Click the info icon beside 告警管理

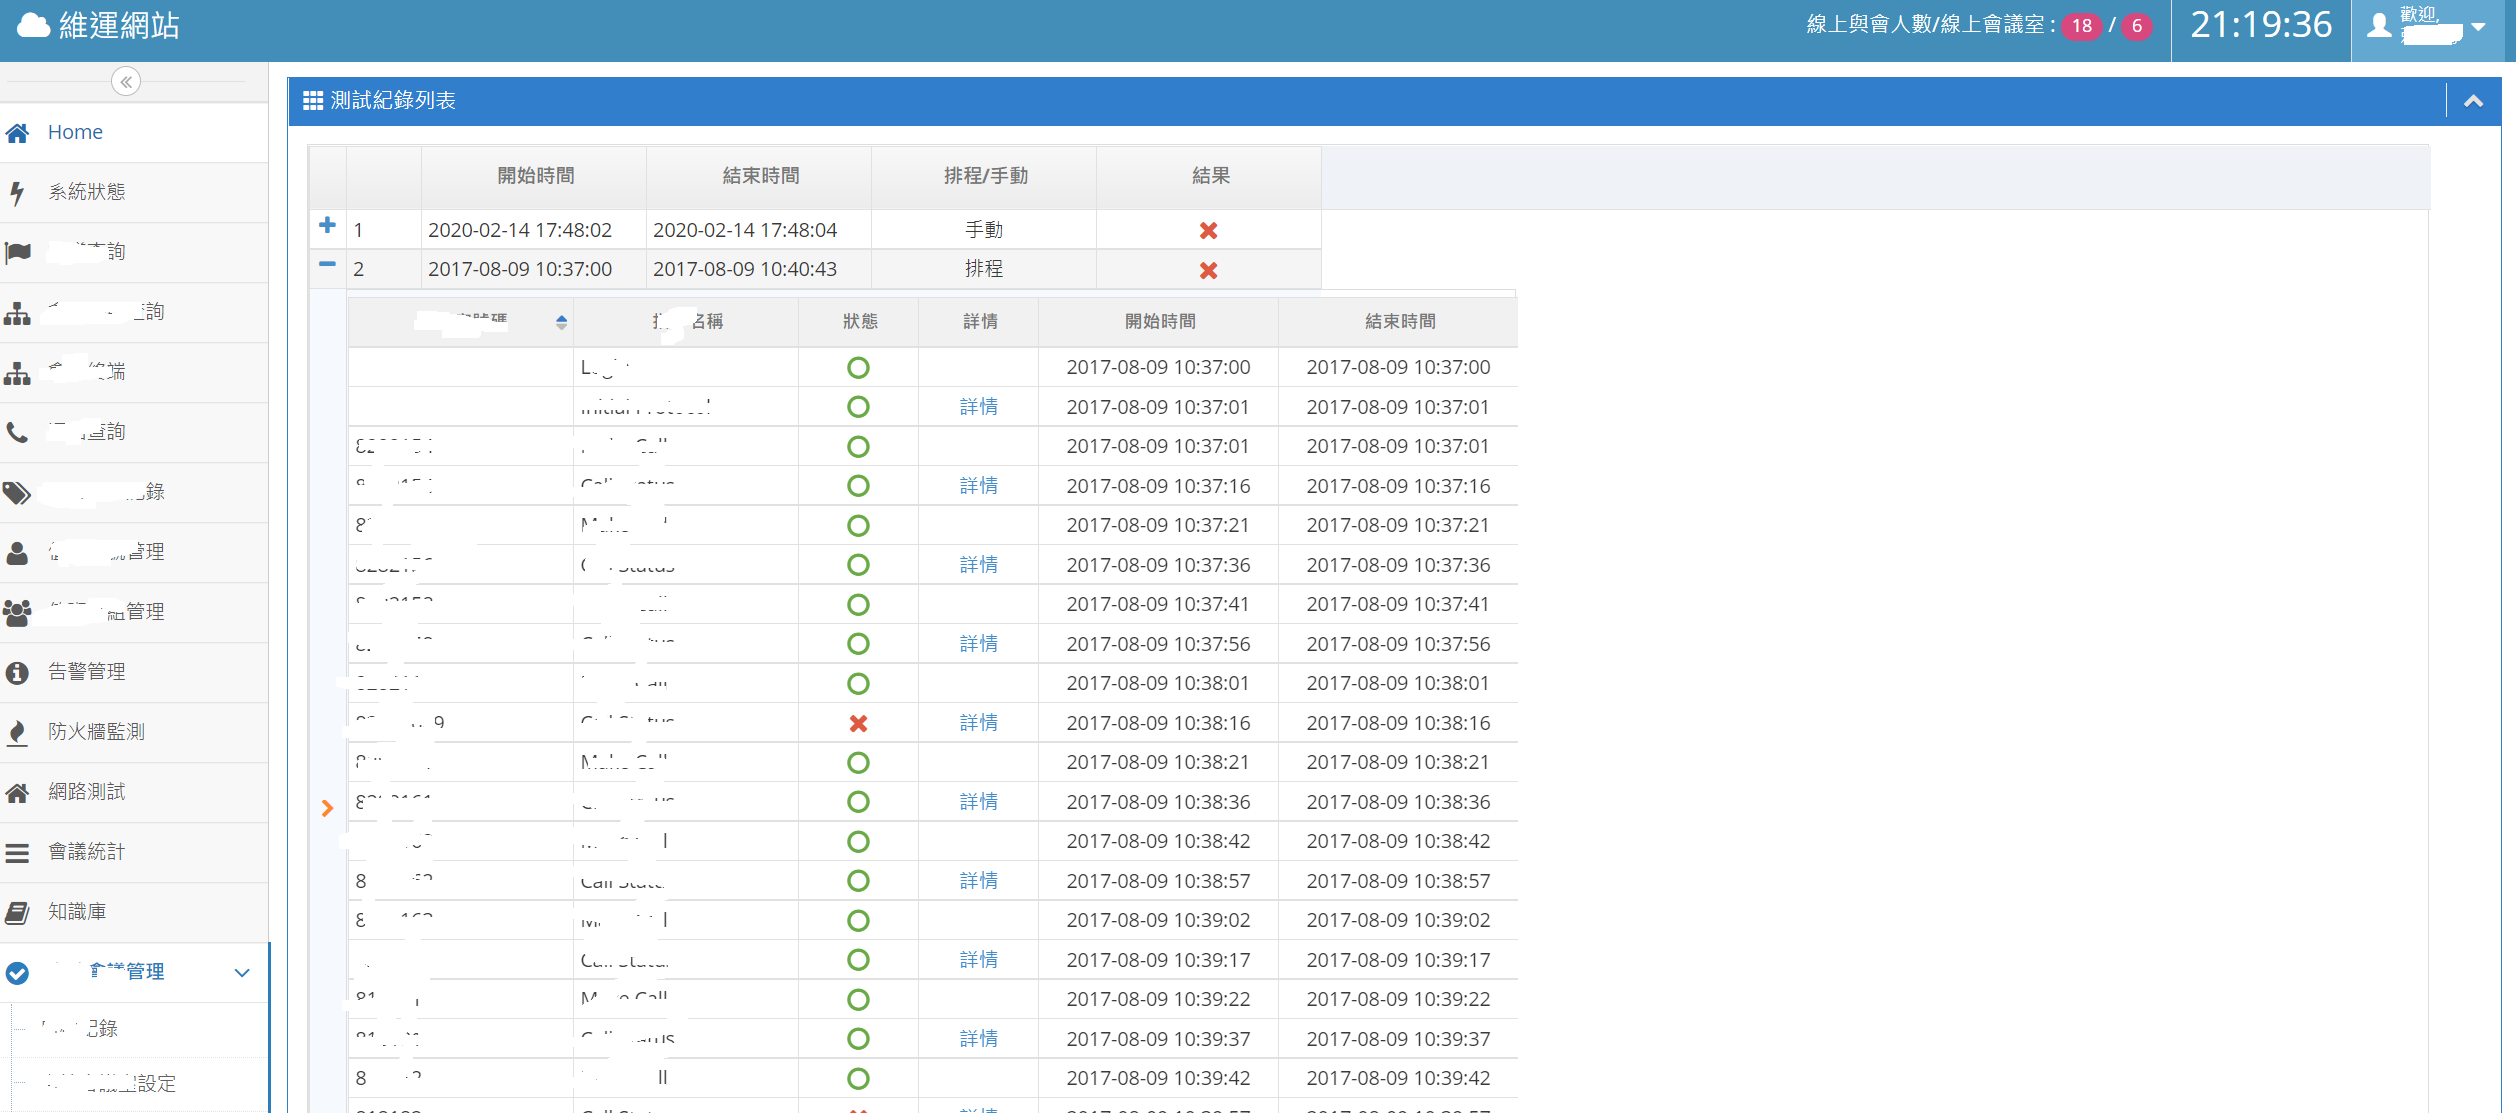[x=17, y=673]
